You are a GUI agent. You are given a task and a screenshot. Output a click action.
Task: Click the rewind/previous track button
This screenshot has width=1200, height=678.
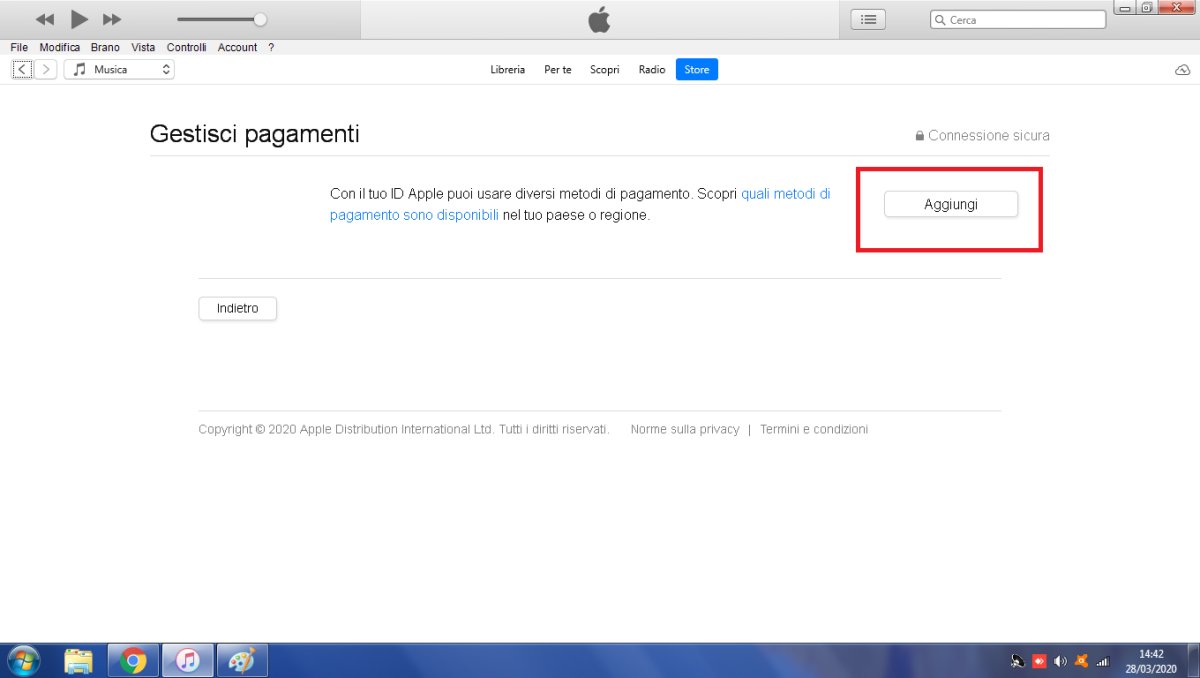tap(45, 19)
